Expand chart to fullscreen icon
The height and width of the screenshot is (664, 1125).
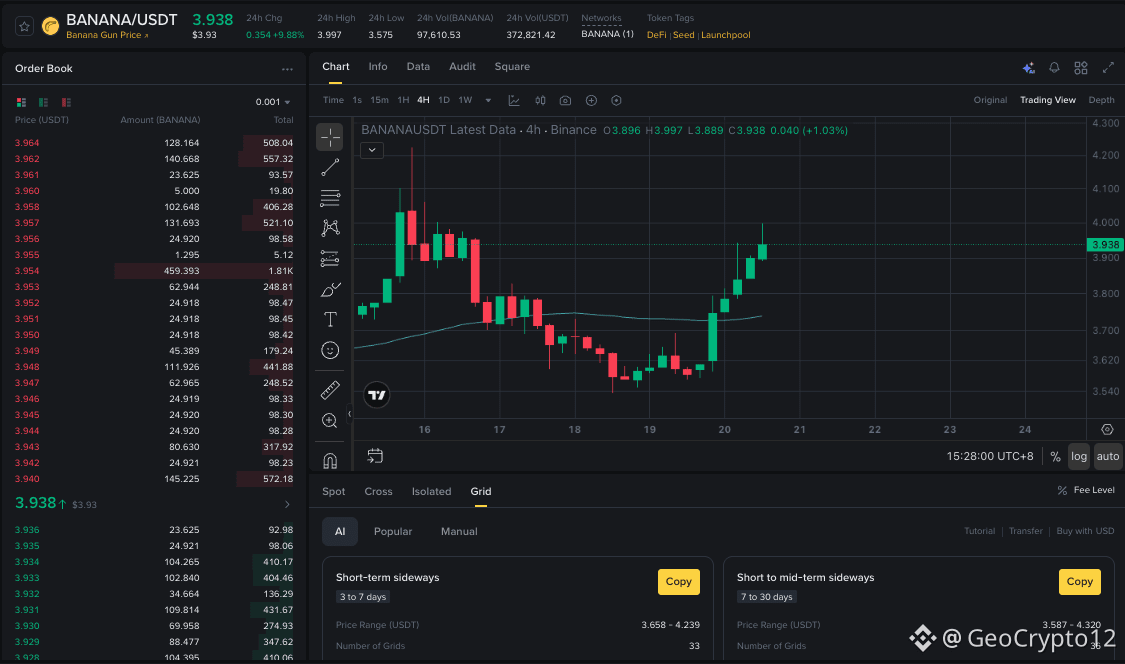click(x=1108, y=67)
